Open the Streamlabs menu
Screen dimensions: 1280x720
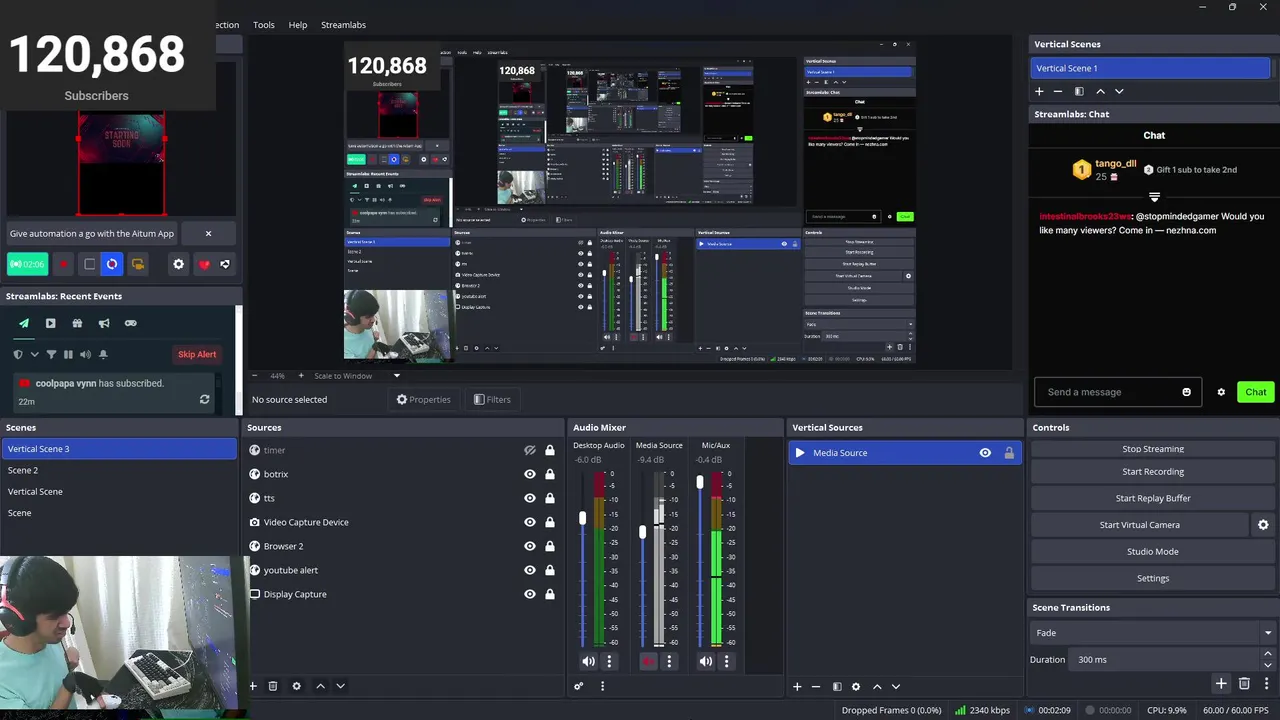coord(343,25)
